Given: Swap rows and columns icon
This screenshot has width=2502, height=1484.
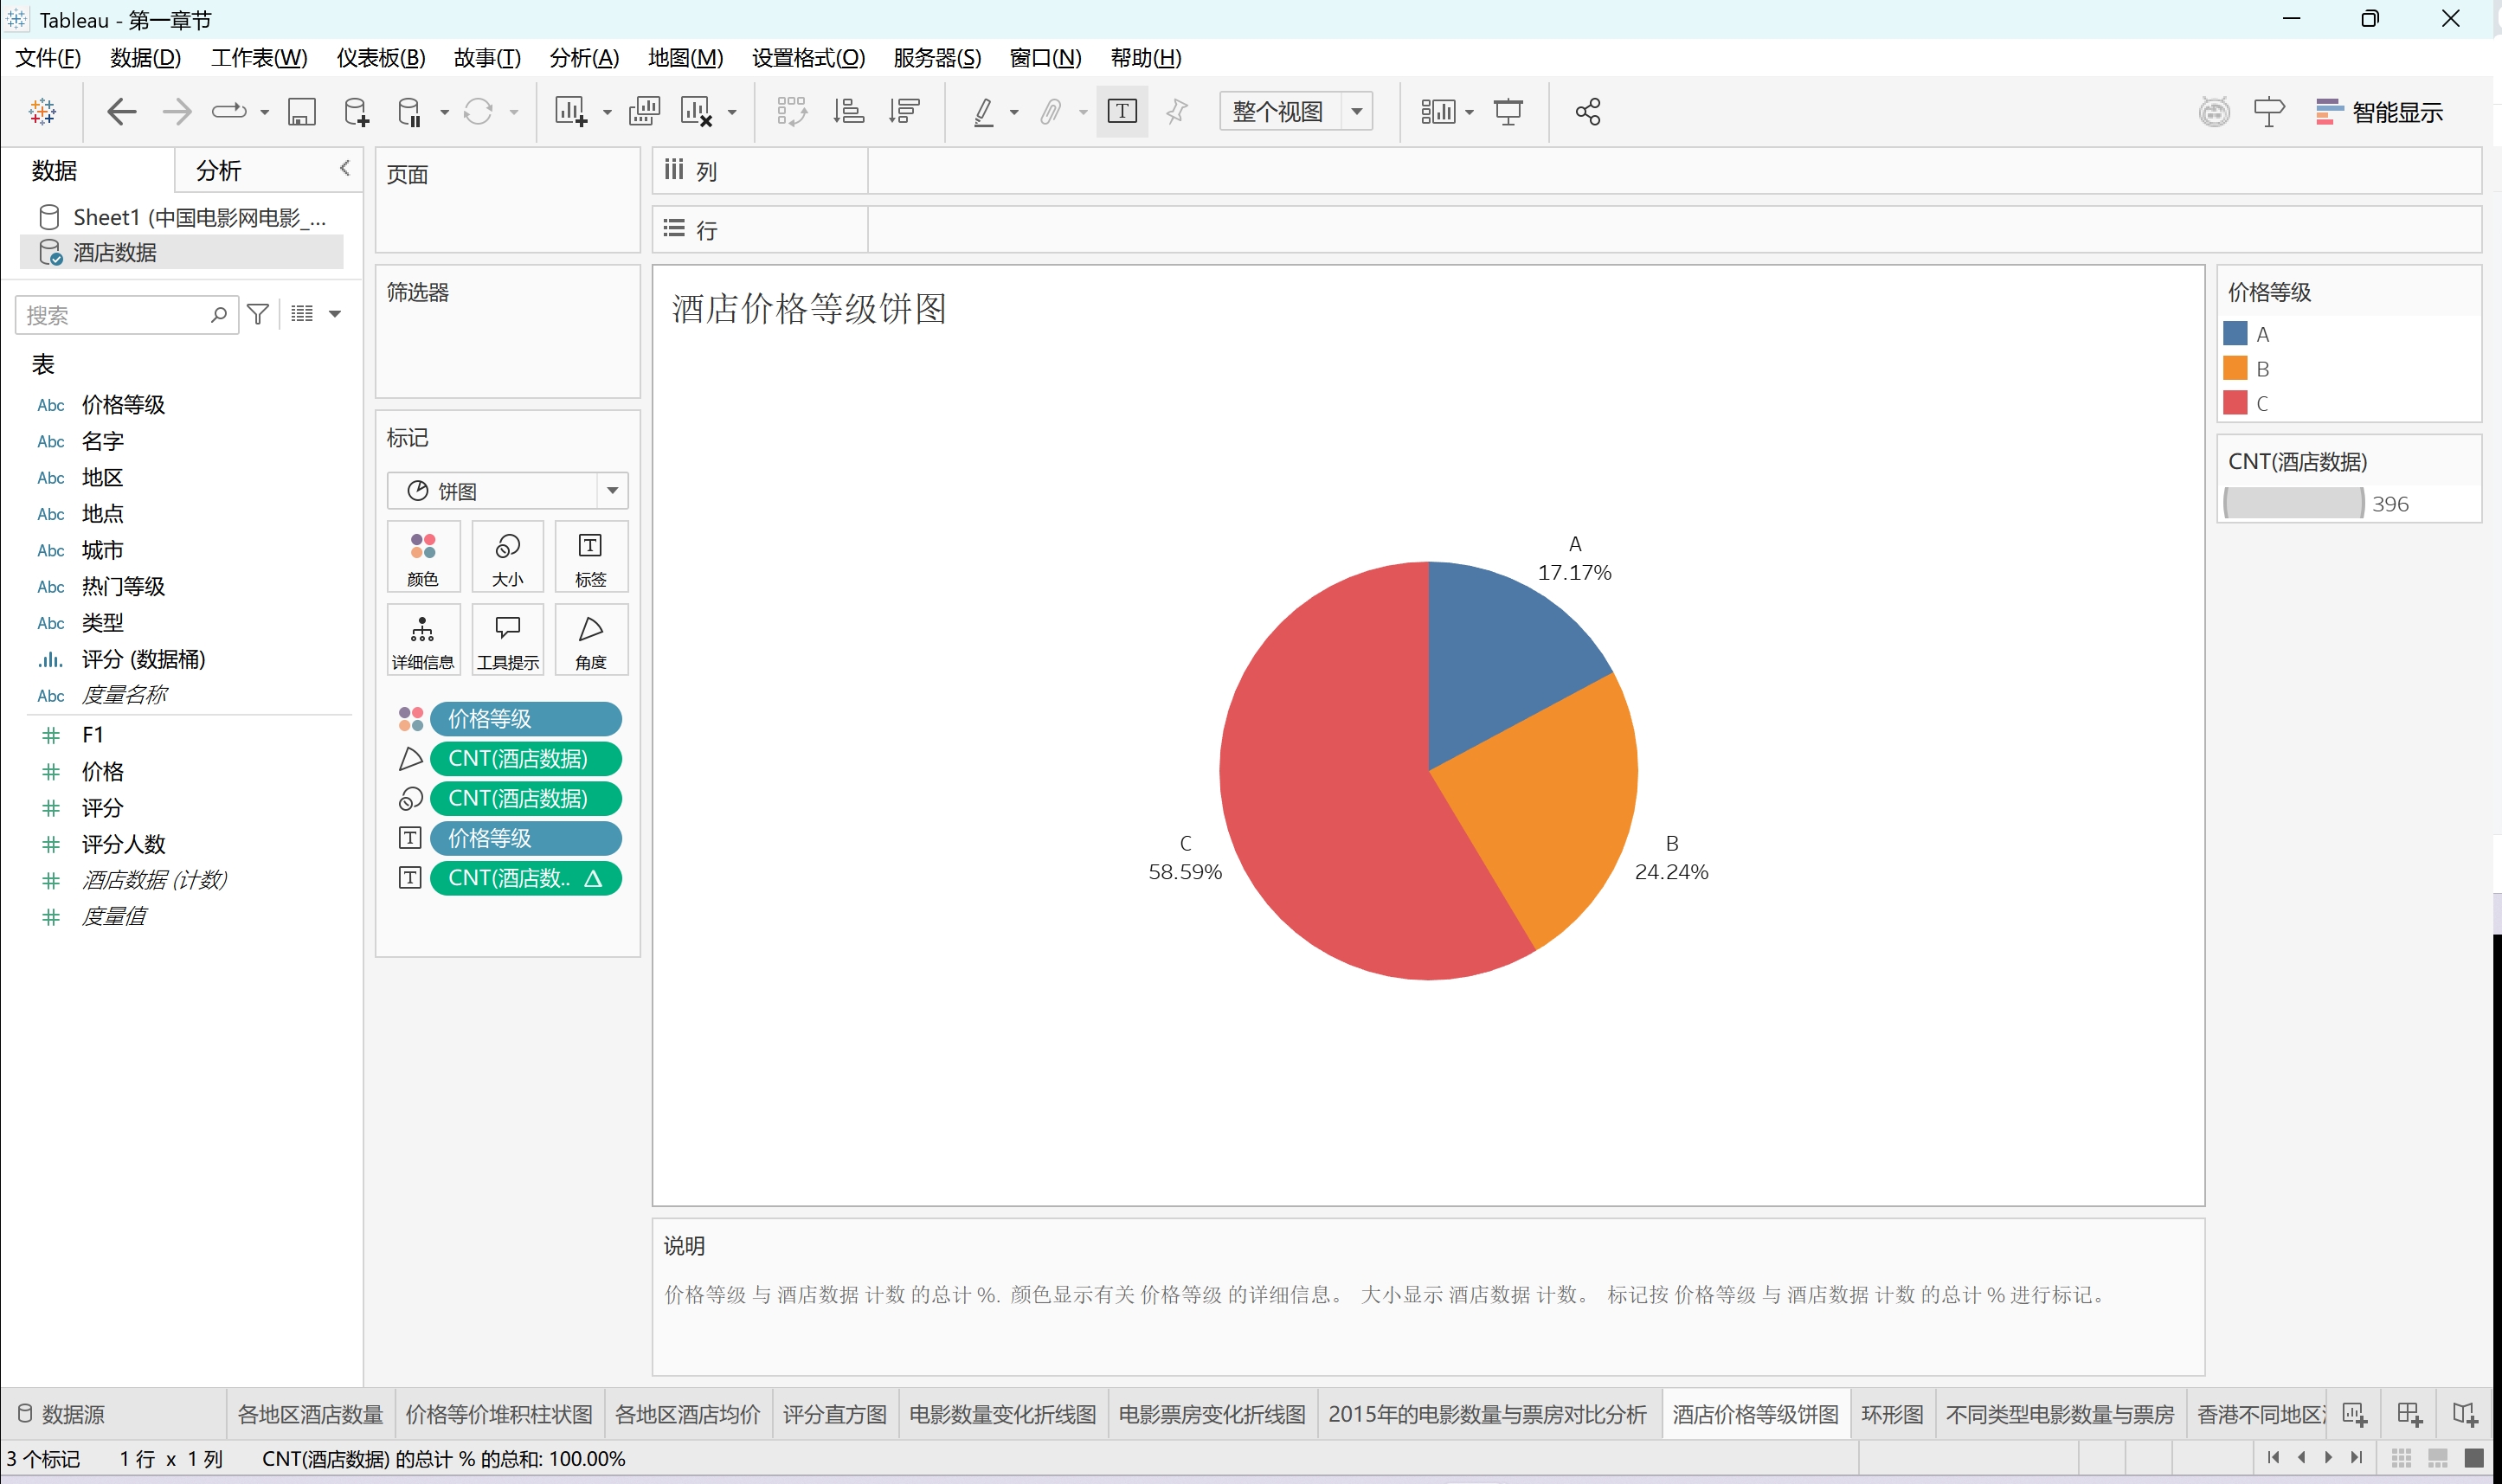Looking at the screenshot, I should [x=791, y=111].
